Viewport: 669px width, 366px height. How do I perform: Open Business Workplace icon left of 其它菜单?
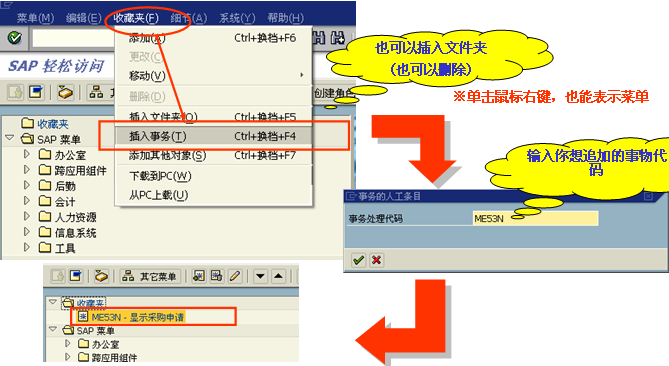[101, 276]
